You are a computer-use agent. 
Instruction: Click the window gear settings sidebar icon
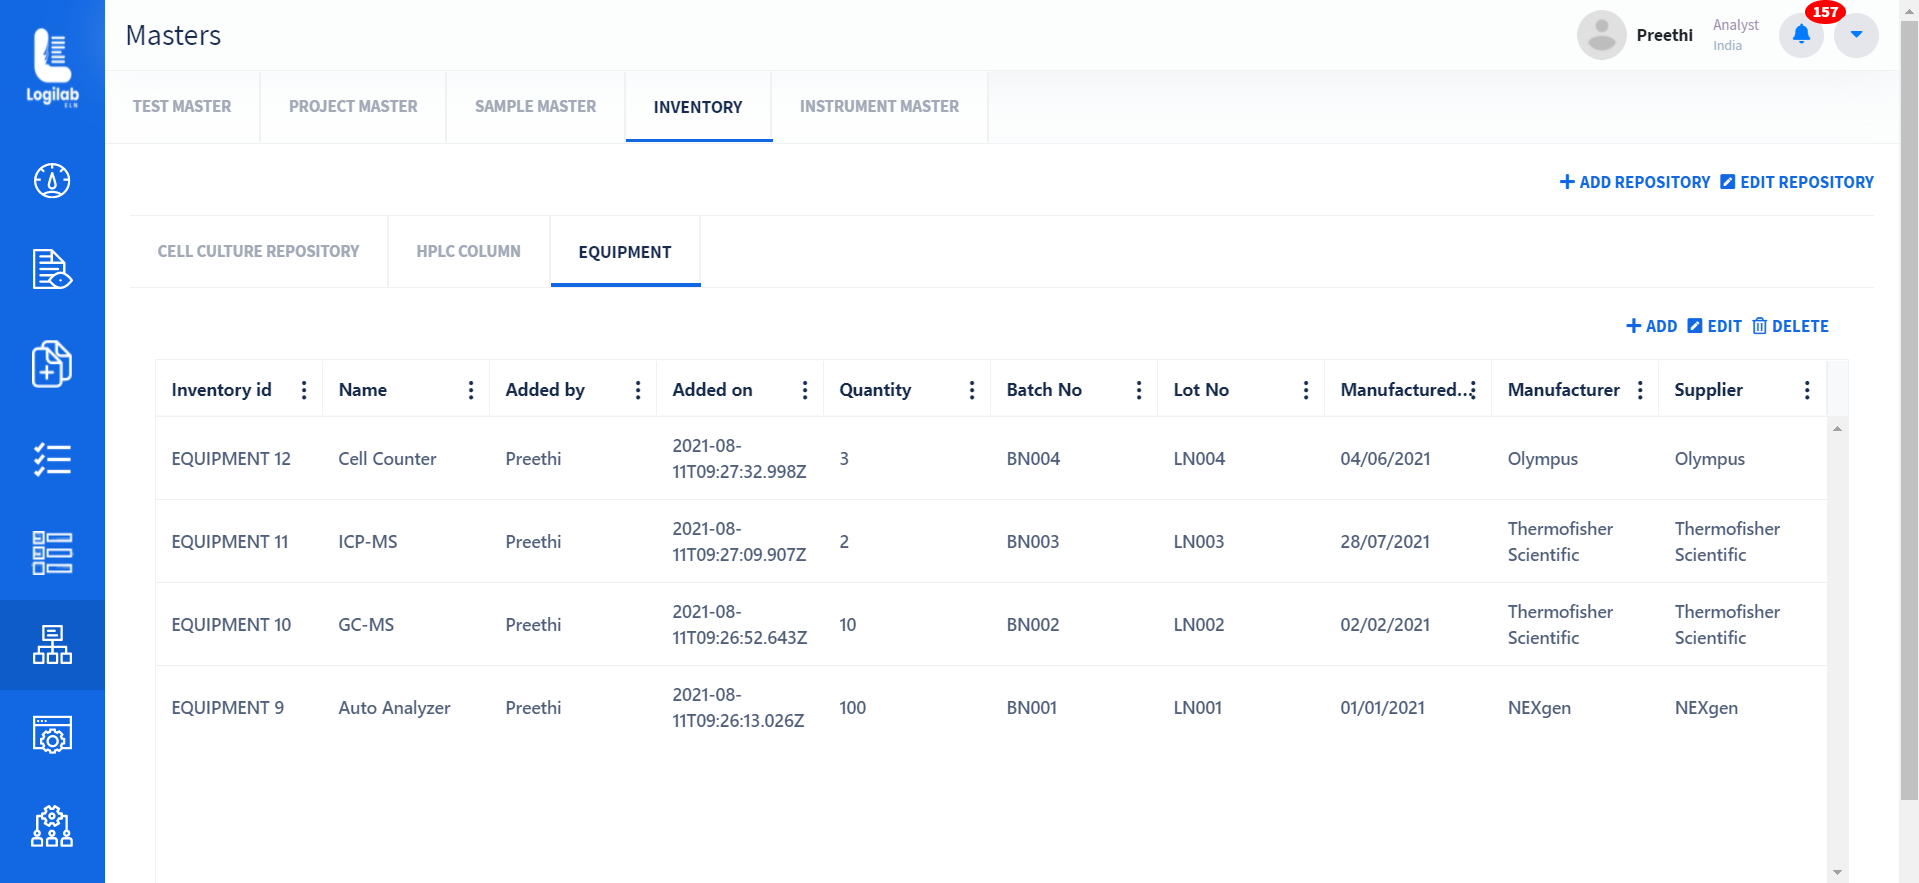[52, 735]
